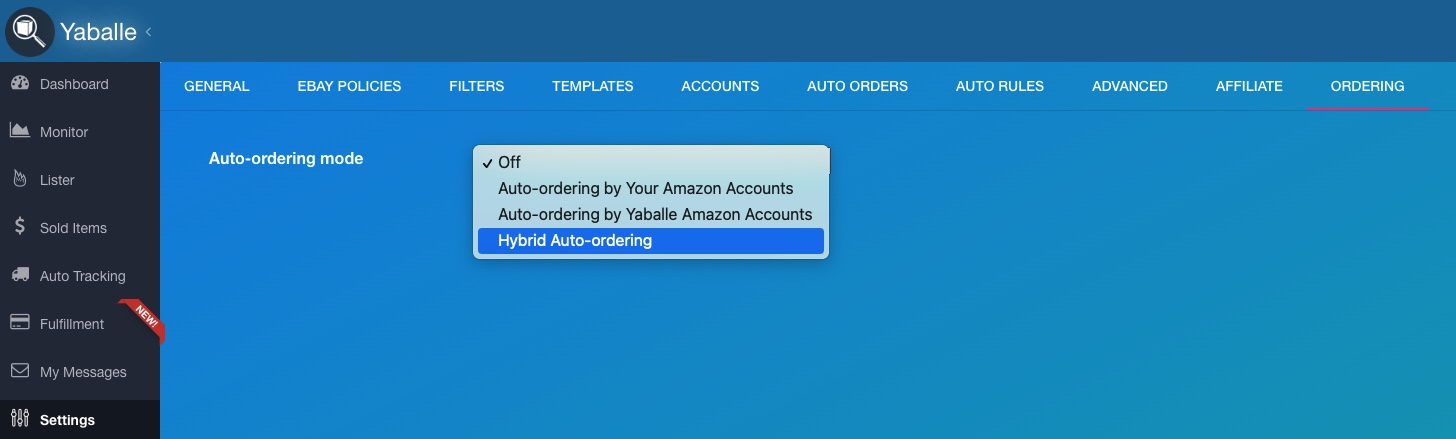Click the Lister flame icon

click(19, 179)
